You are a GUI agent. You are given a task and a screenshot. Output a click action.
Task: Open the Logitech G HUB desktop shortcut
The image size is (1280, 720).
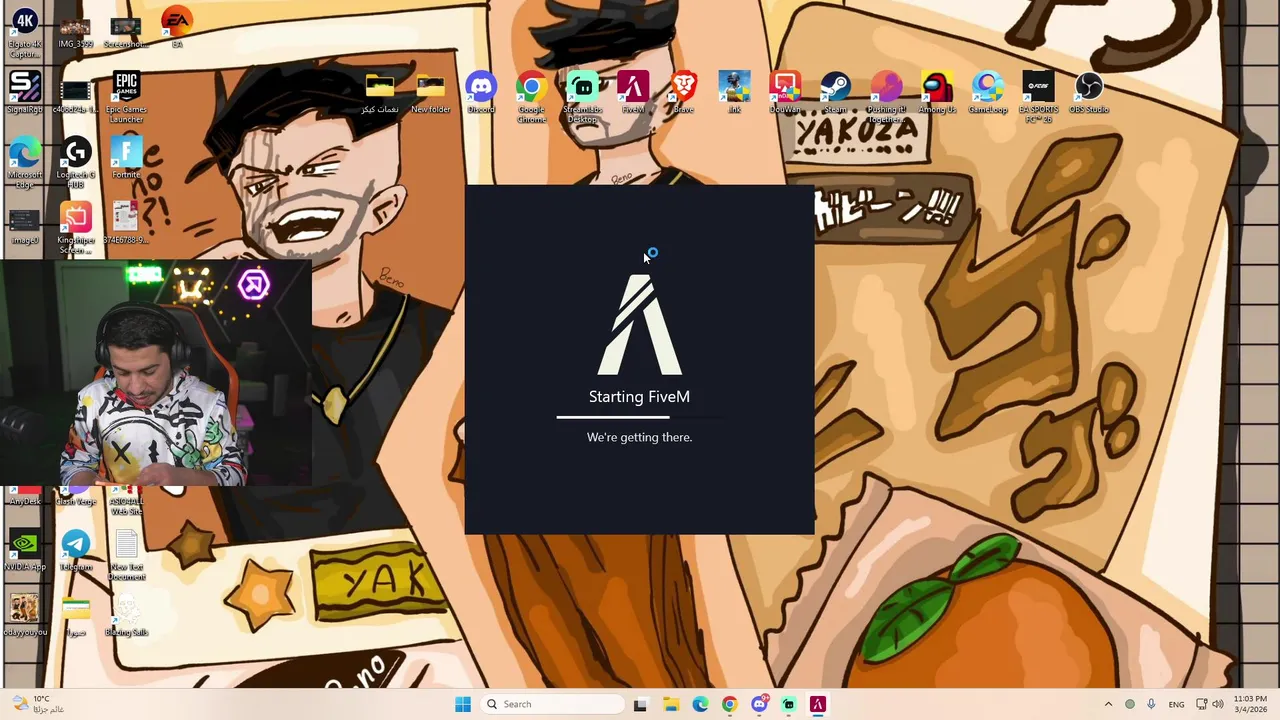(76, 162)
